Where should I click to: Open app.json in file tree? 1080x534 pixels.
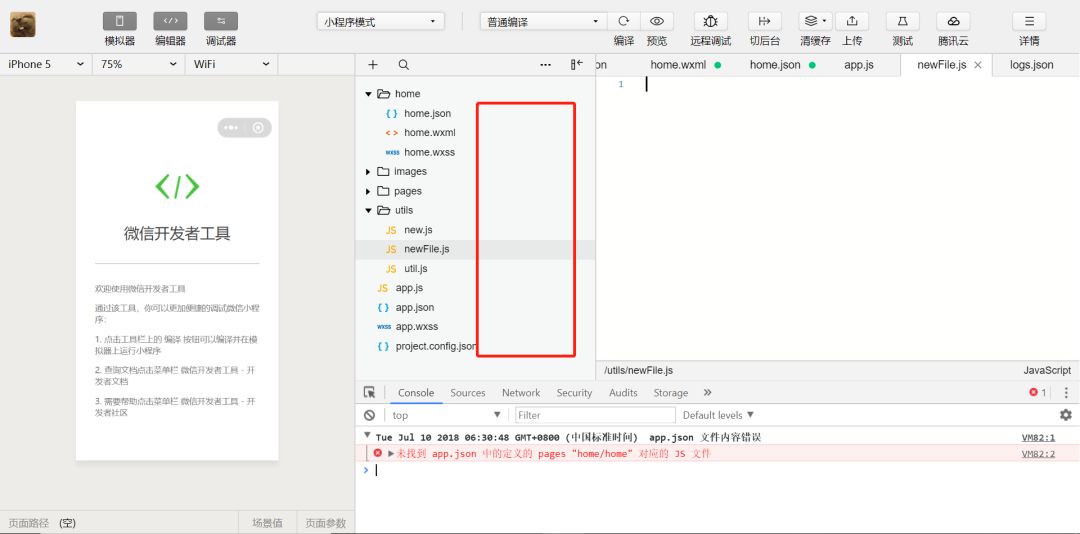pyautogui.click(x=415, y=307)
